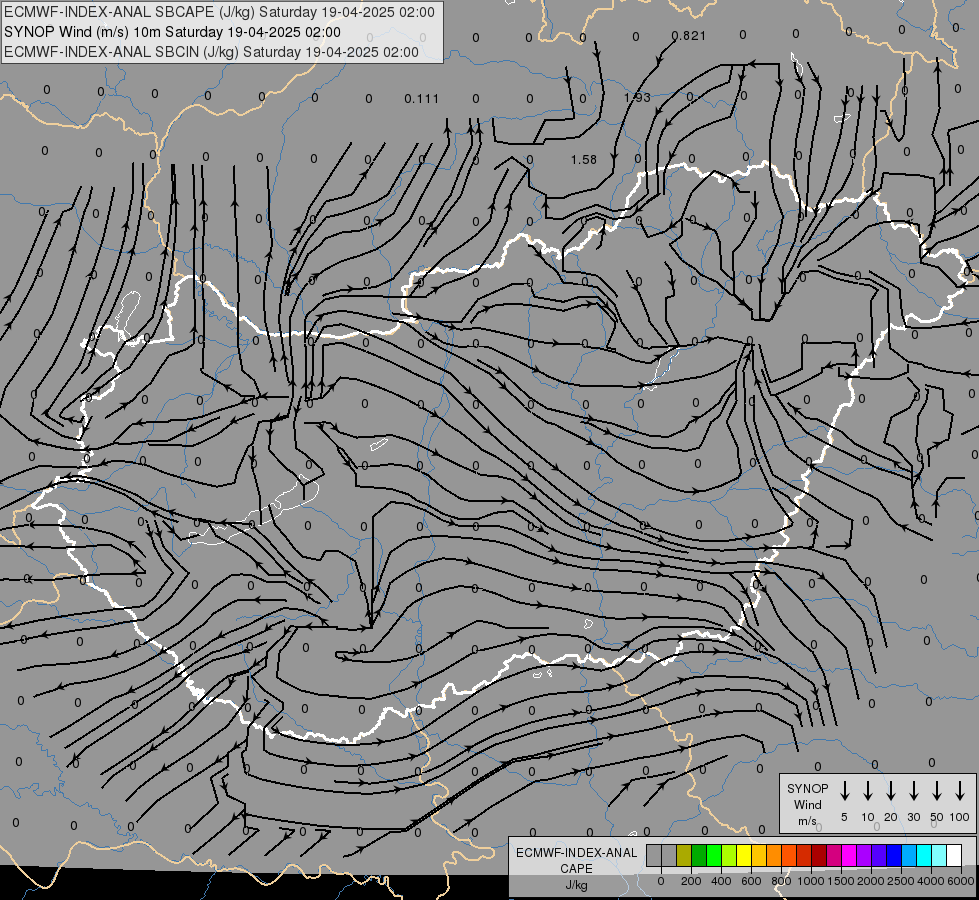Select the 600 tick label on CAPE scale

click(751, 881)
